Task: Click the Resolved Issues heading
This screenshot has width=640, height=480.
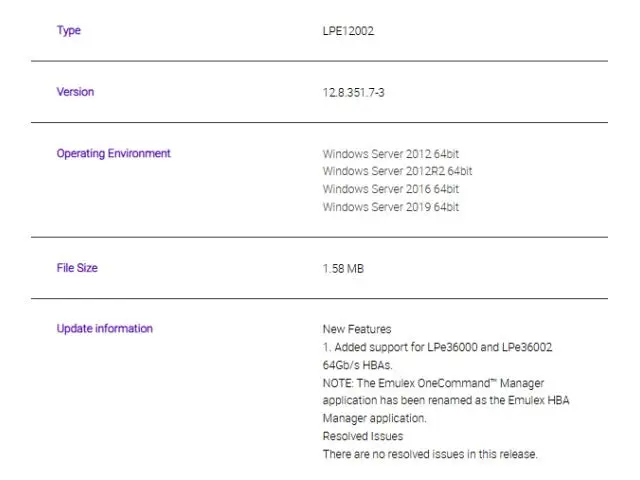Action: (362, 437)
